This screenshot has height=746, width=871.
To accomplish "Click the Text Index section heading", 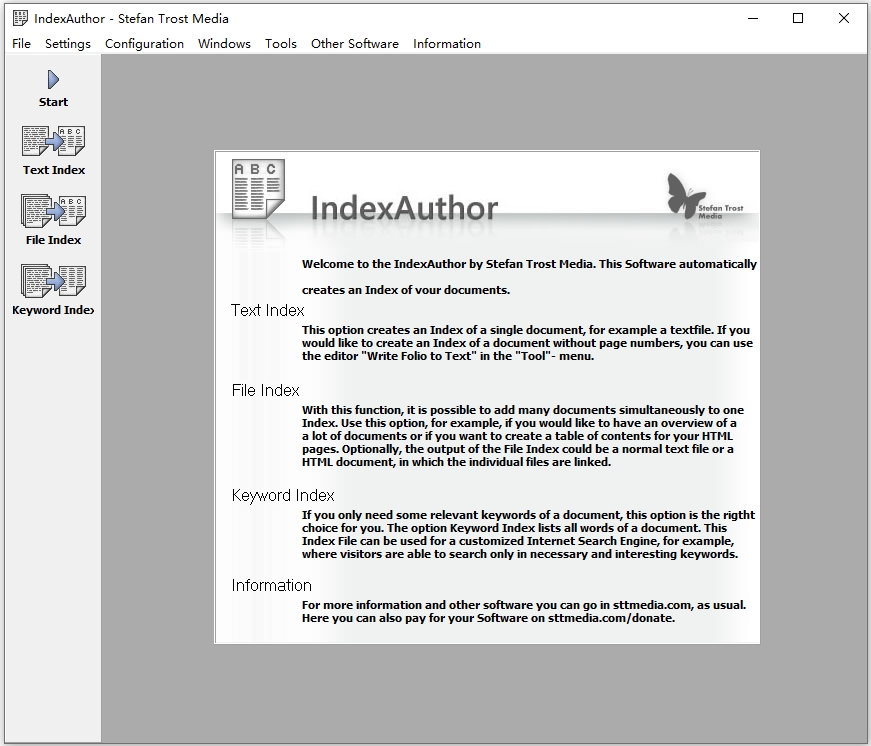I will (267, 310).
